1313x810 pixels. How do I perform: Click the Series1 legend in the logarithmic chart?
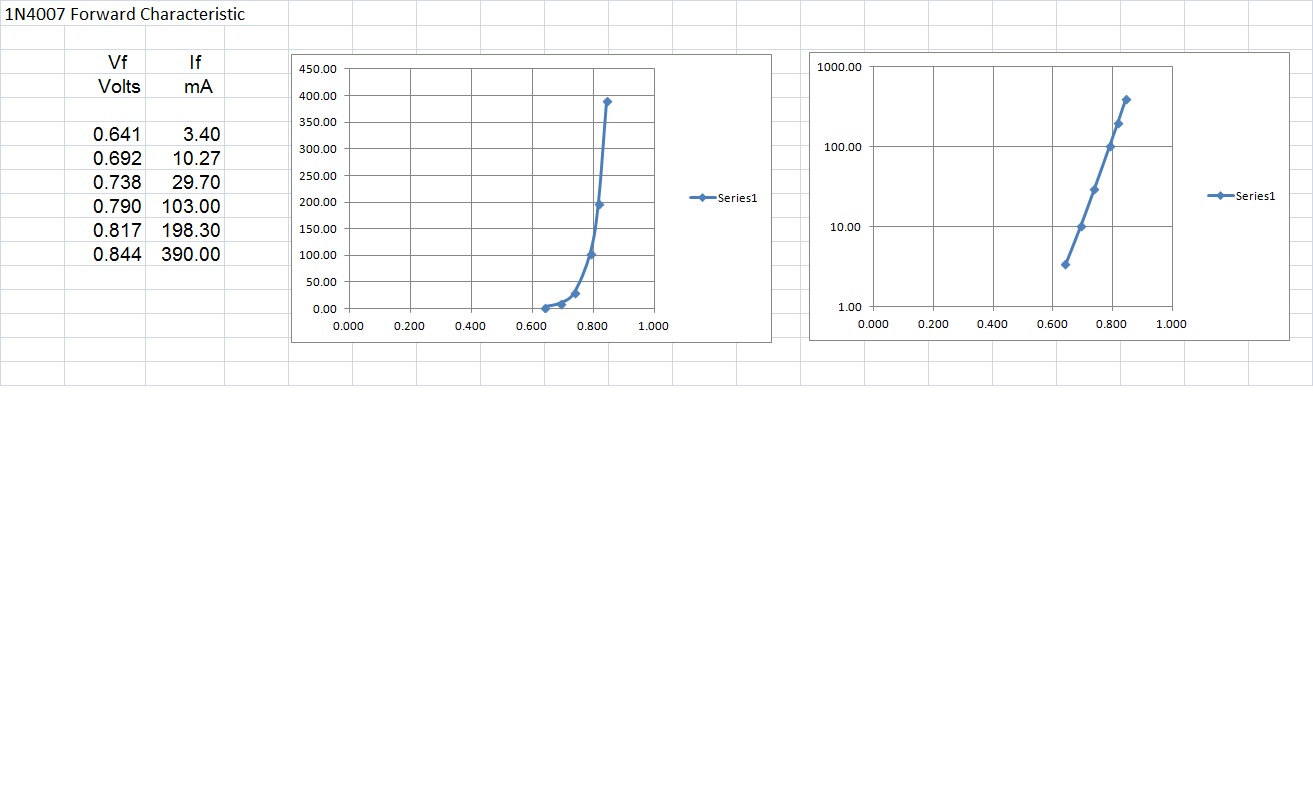point(1242,196)
